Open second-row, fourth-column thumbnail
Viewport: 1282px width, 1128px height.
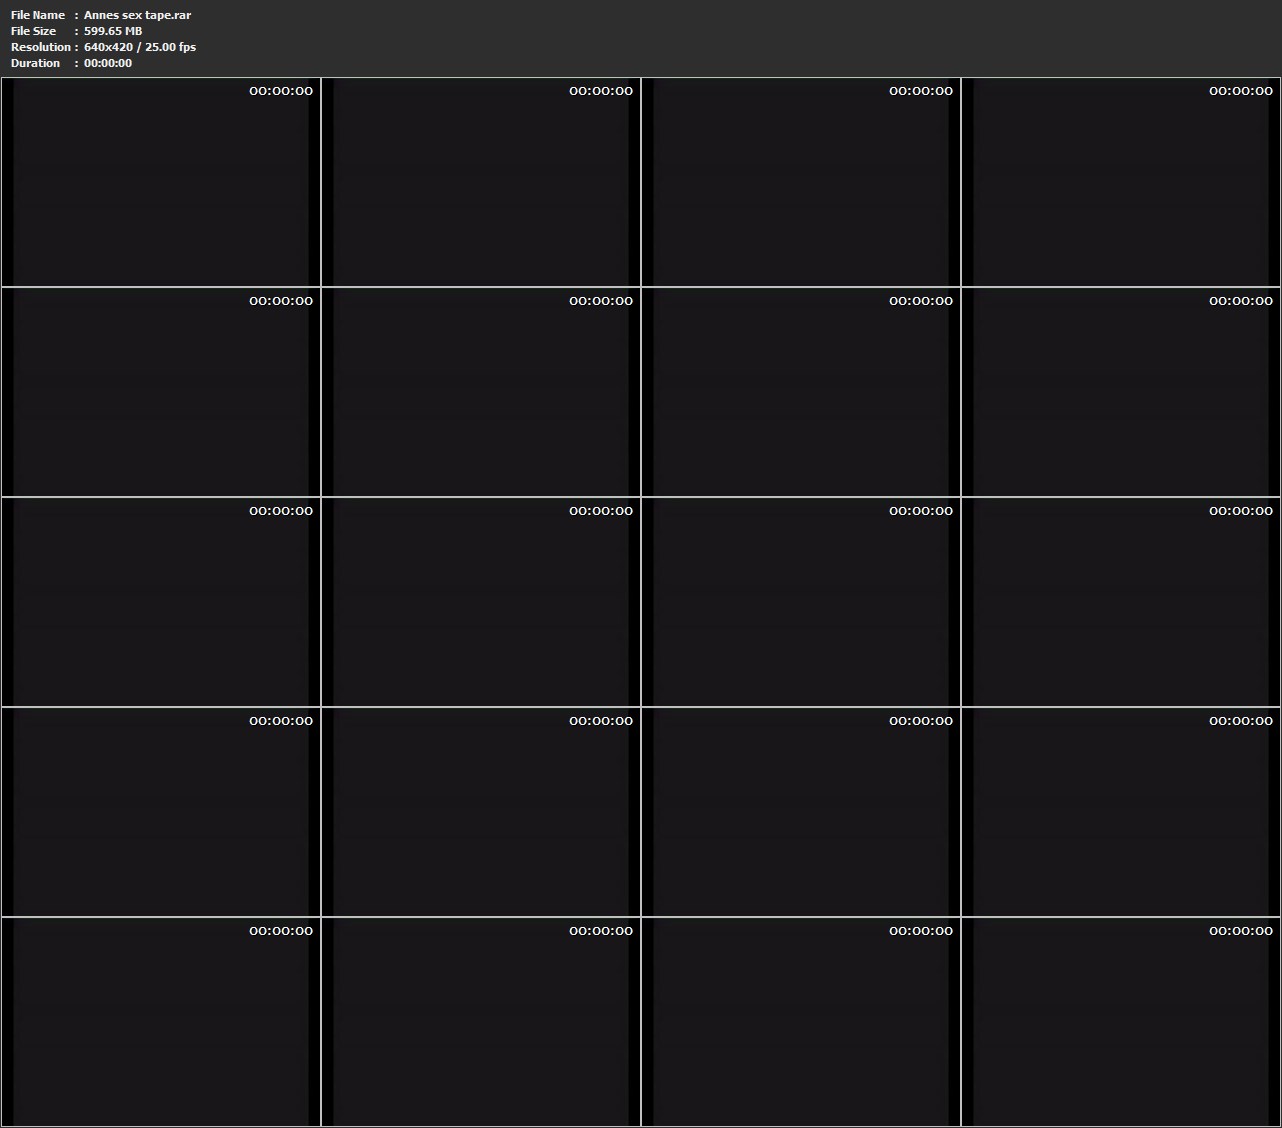click(x=1121, y=392)
